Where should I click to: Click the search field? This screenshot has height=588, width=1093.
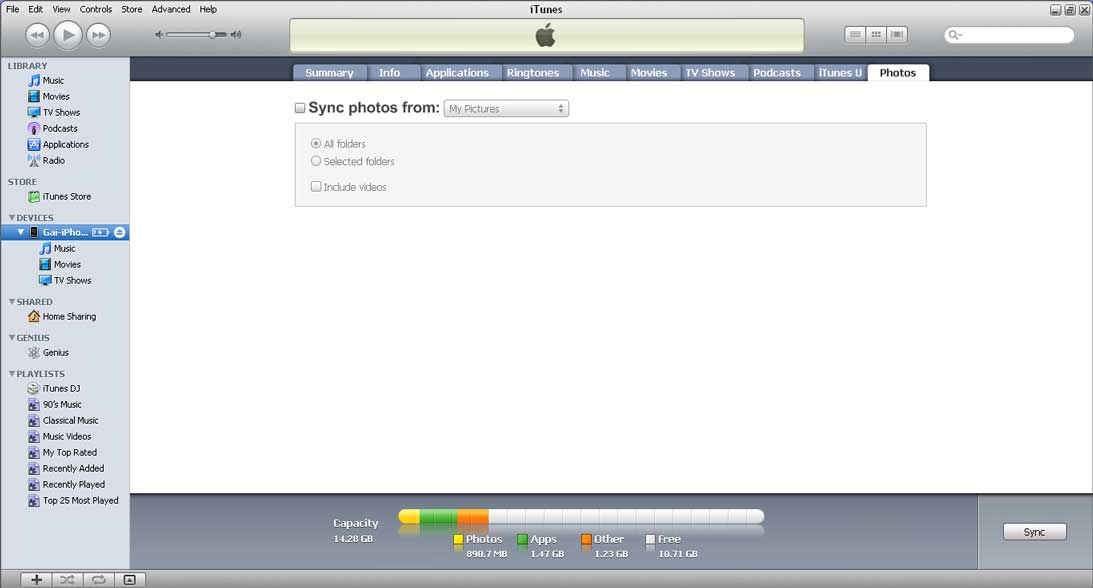coord(1009,35)
